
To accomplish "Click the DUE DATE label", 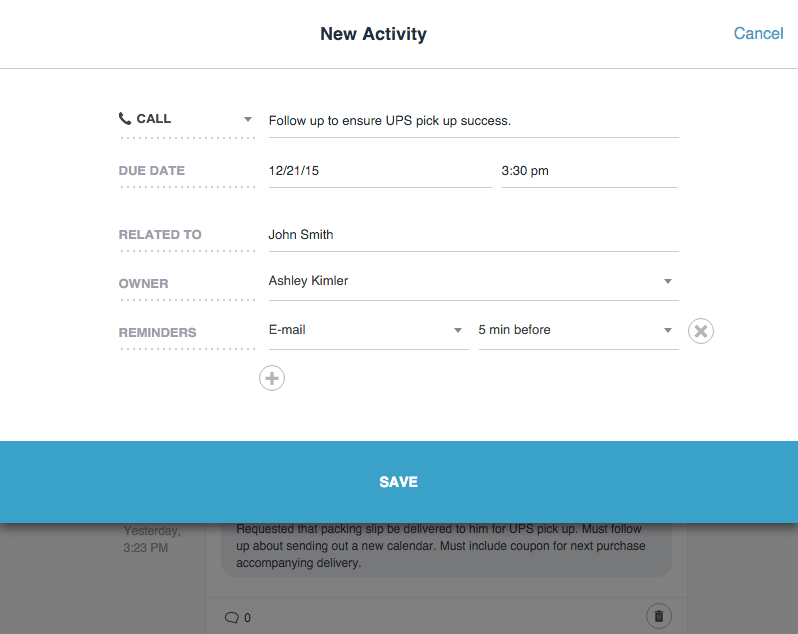I will 152,171.
